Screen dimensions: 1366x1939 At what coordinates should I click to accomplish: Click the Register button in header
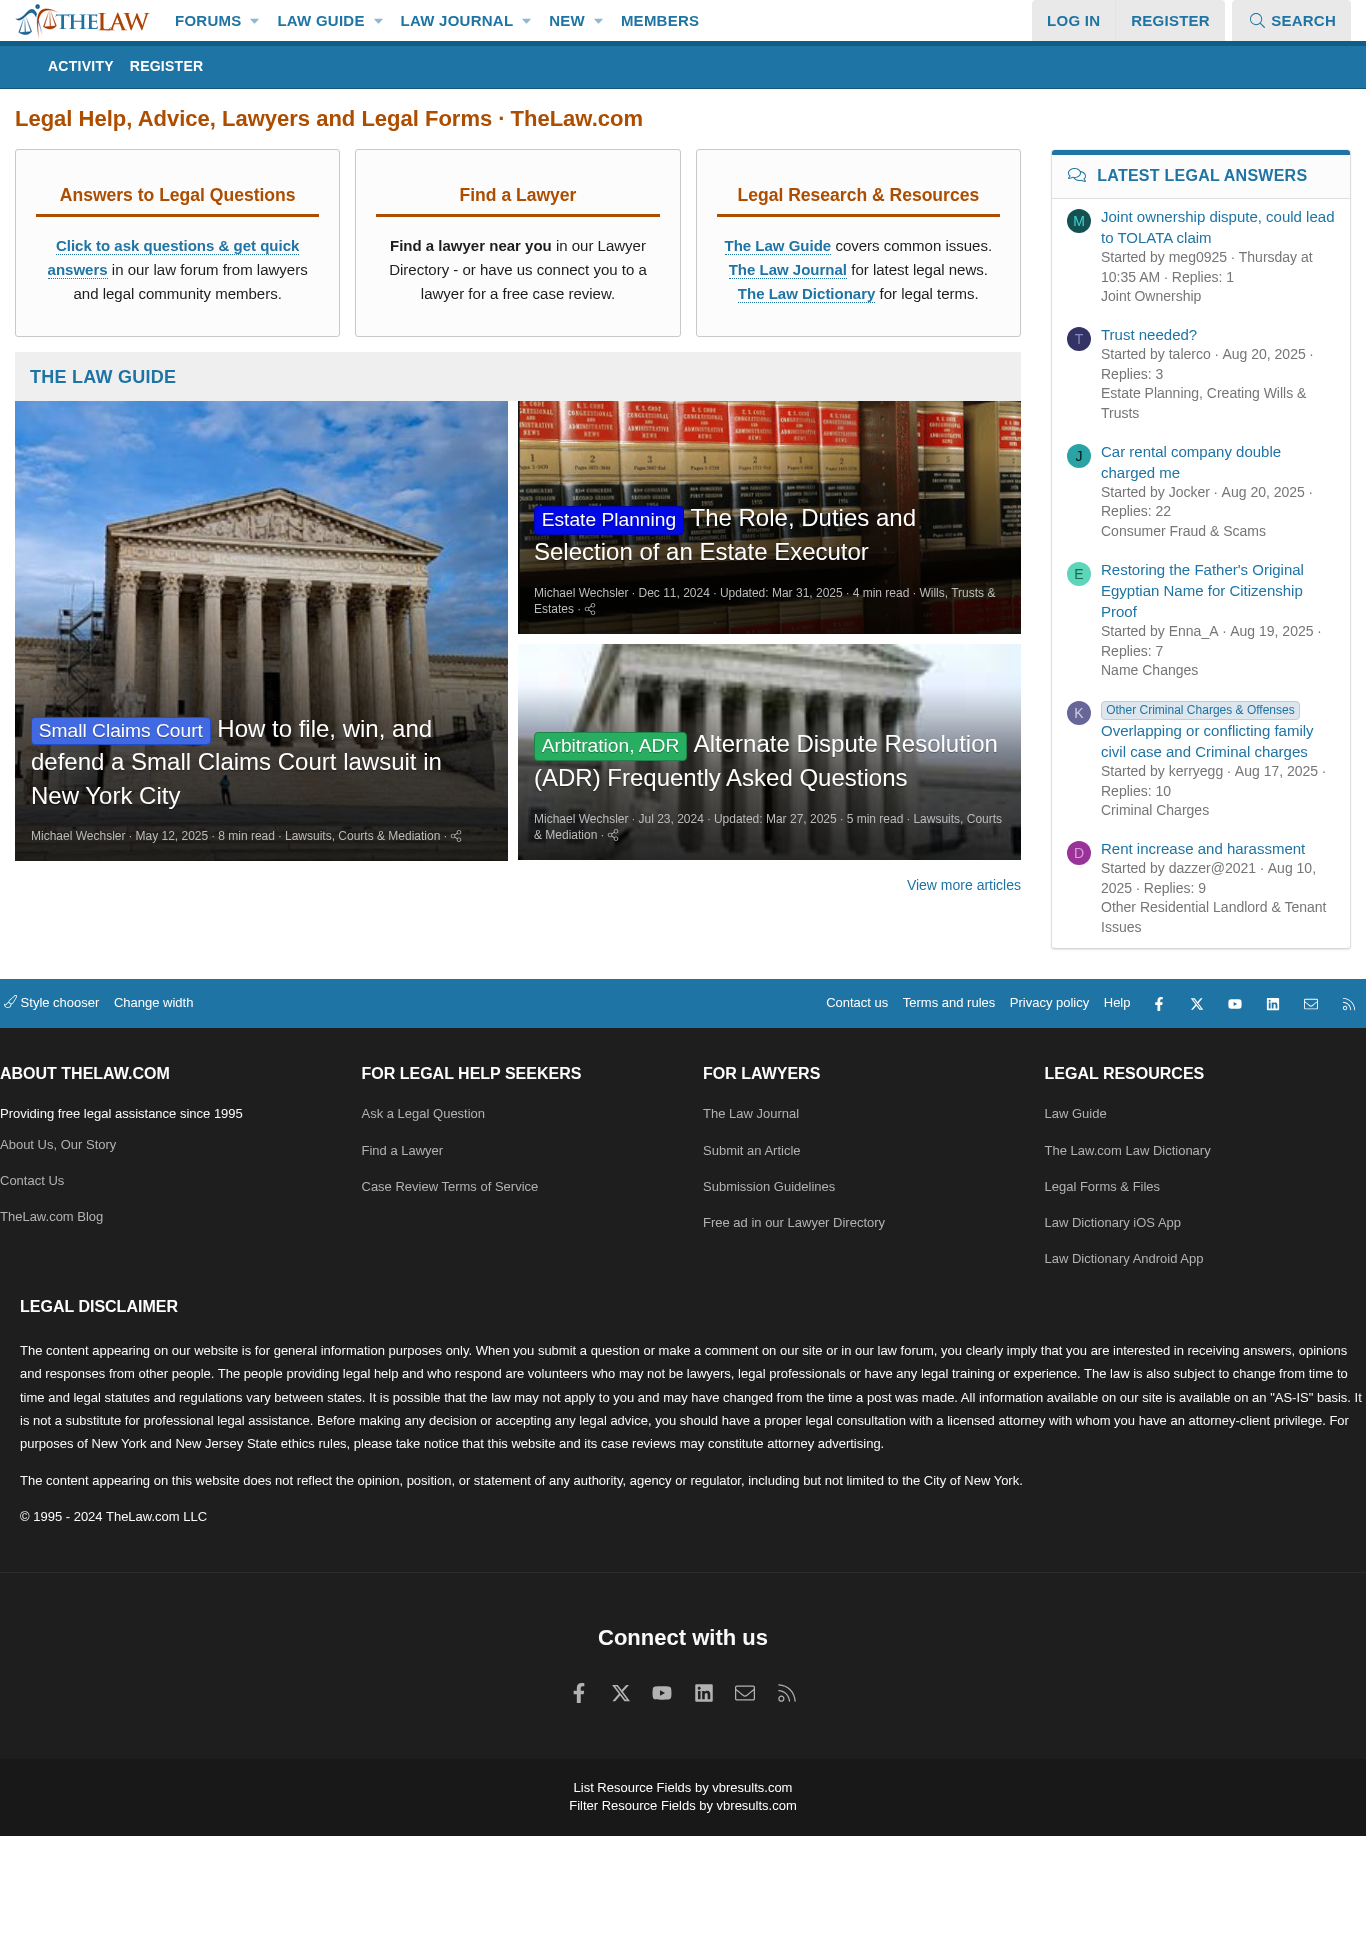pos(1170,21)
